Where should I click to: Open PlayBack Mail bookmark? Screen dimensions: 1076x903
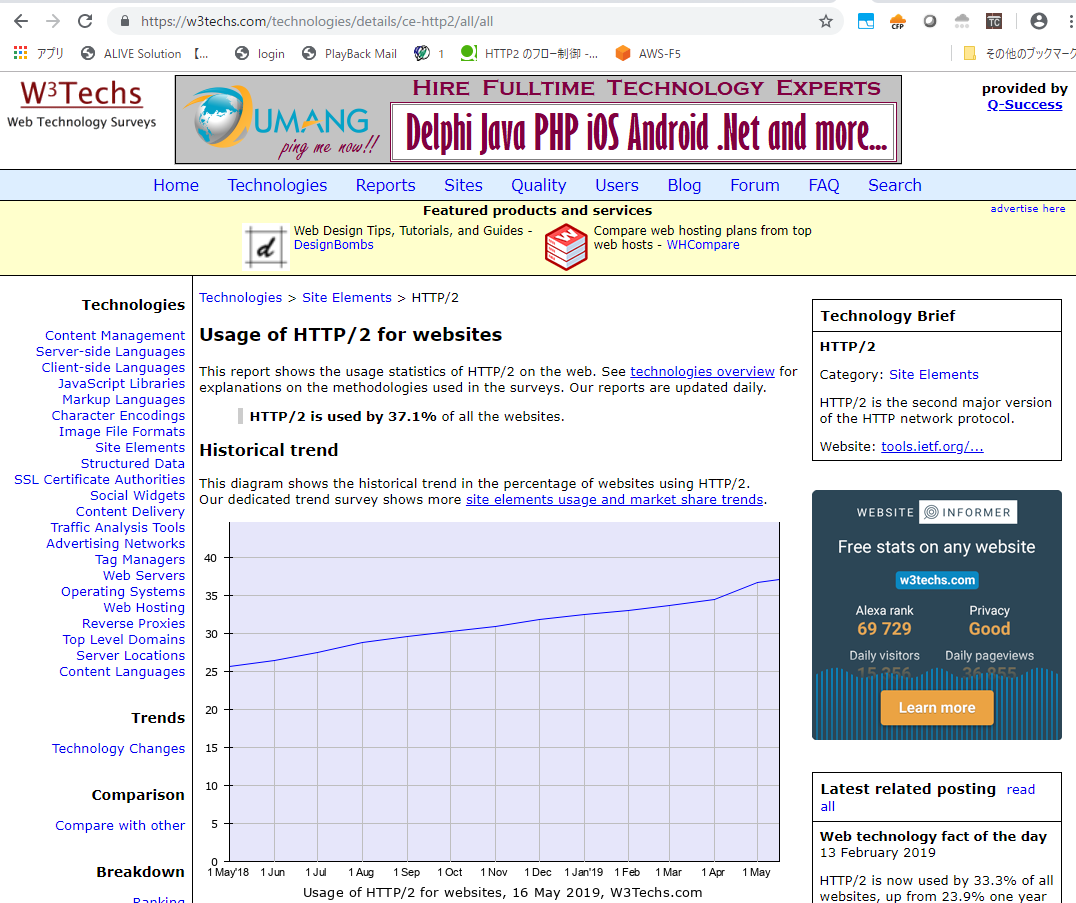pyautogui.click(x=350, y=54)
